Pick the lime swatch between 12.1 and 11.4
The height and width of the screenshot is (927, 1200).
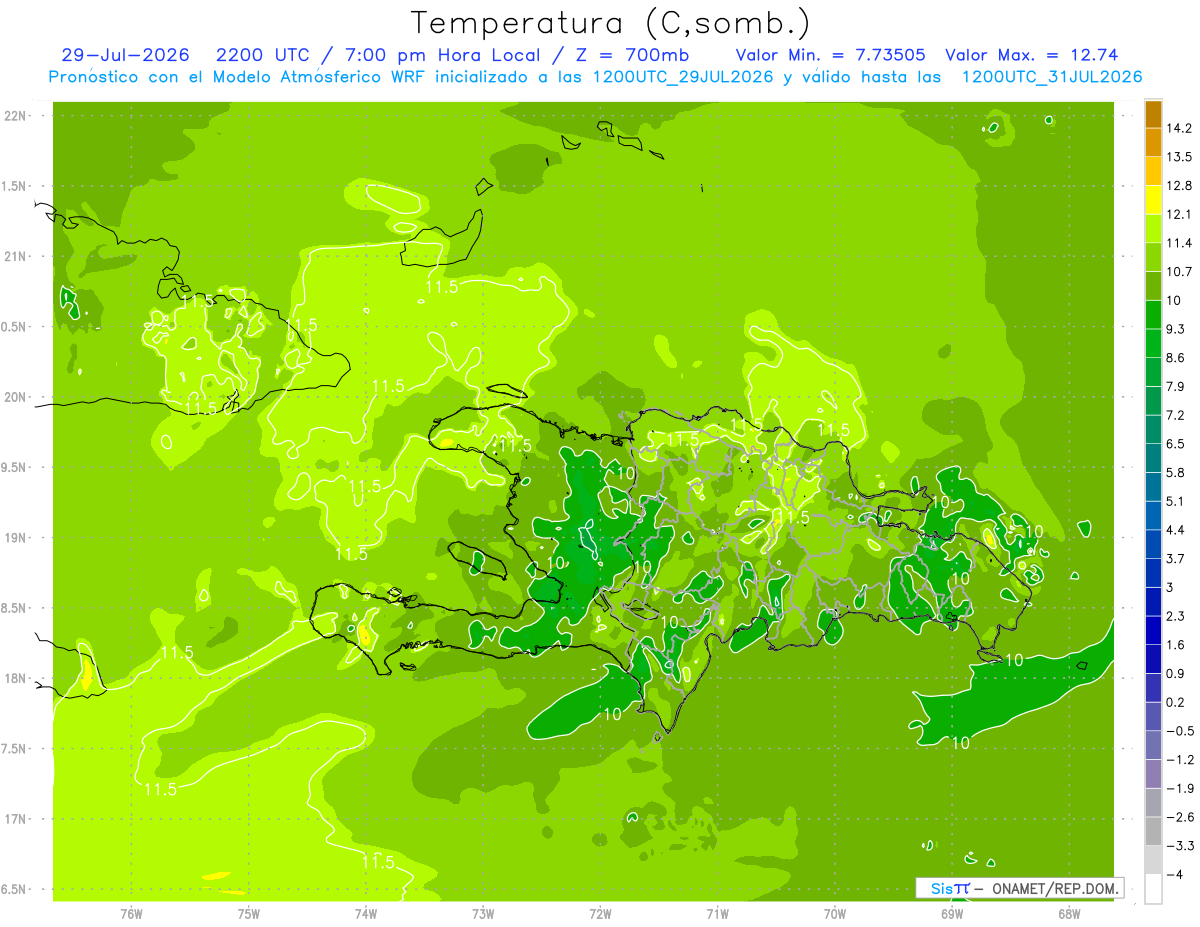1153,229
